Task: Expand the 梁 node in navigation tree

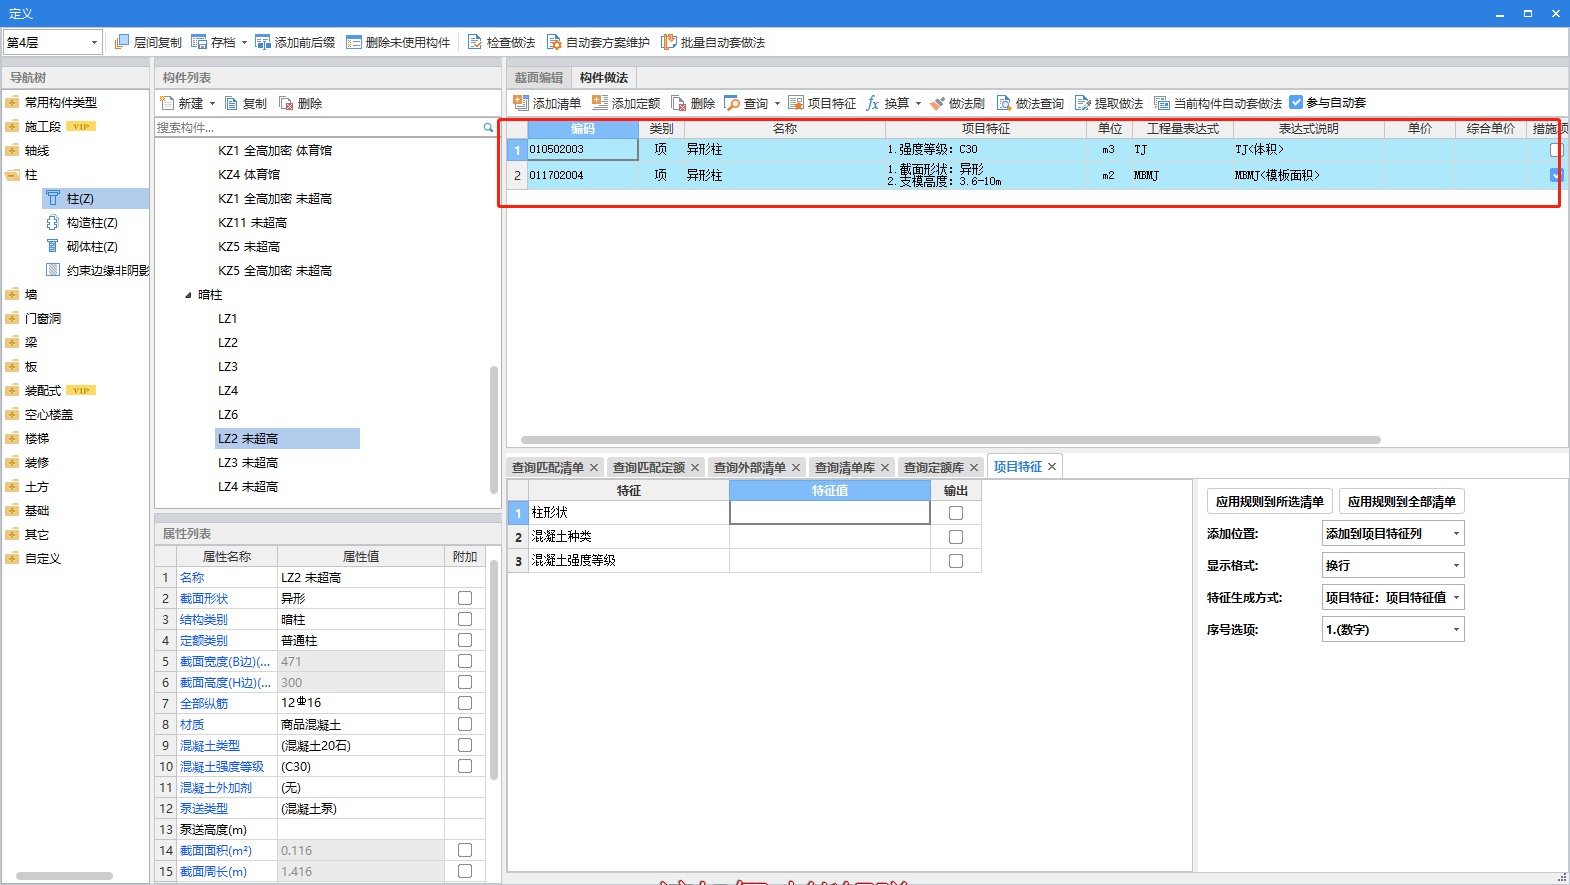Action: [12, 343]
